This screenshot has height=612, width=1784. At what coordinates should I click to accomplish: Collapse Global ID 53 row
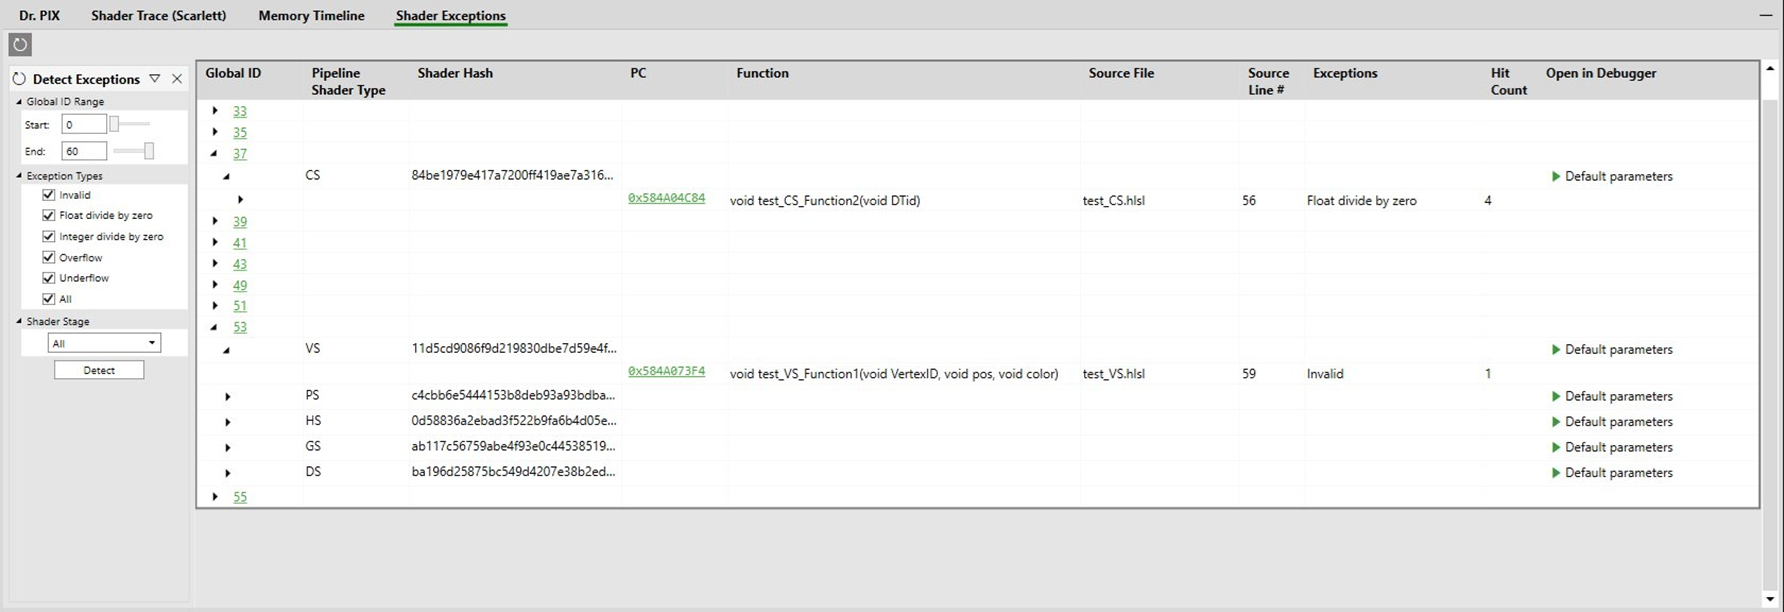(x=215, y=327)
